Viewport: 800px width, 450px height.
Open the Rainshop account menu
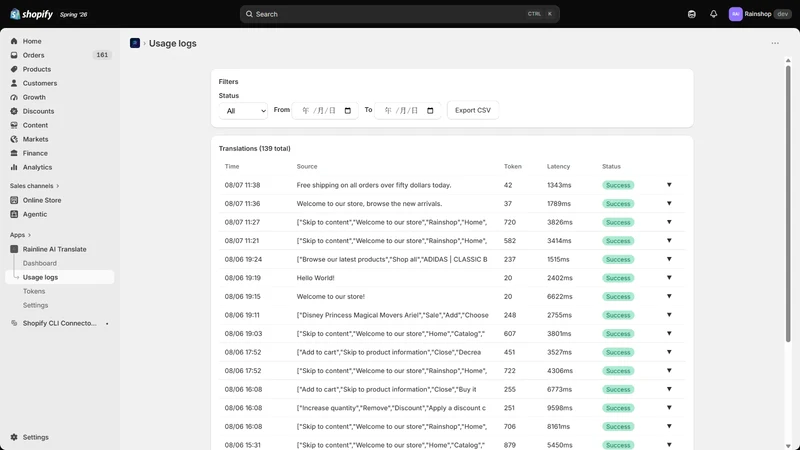[x=760, y=14]
